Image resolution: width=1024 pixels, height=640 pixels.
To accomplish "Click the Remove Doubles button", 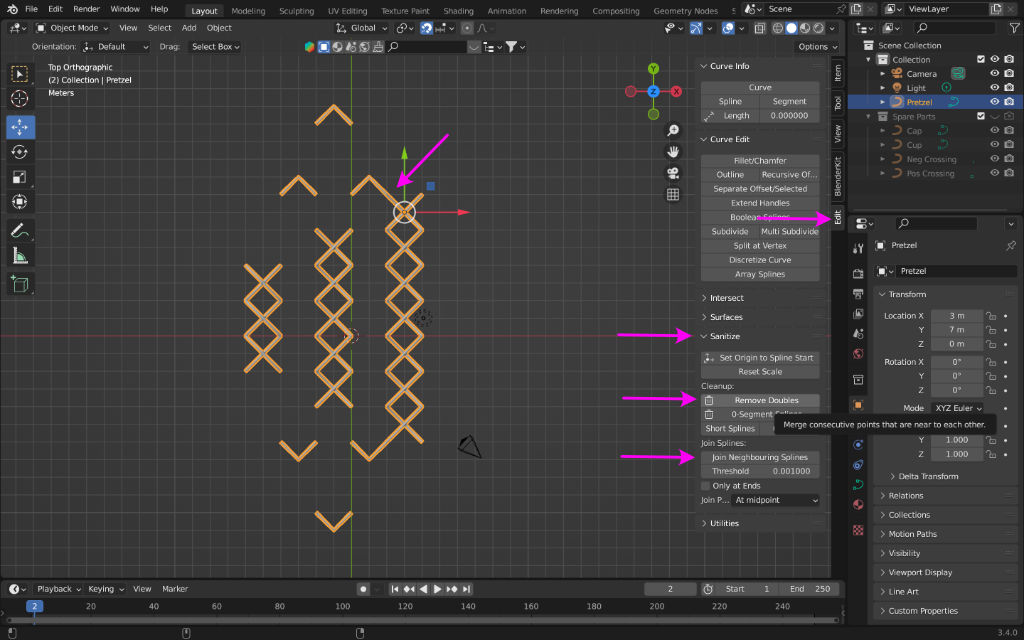I will click(766, 400).
